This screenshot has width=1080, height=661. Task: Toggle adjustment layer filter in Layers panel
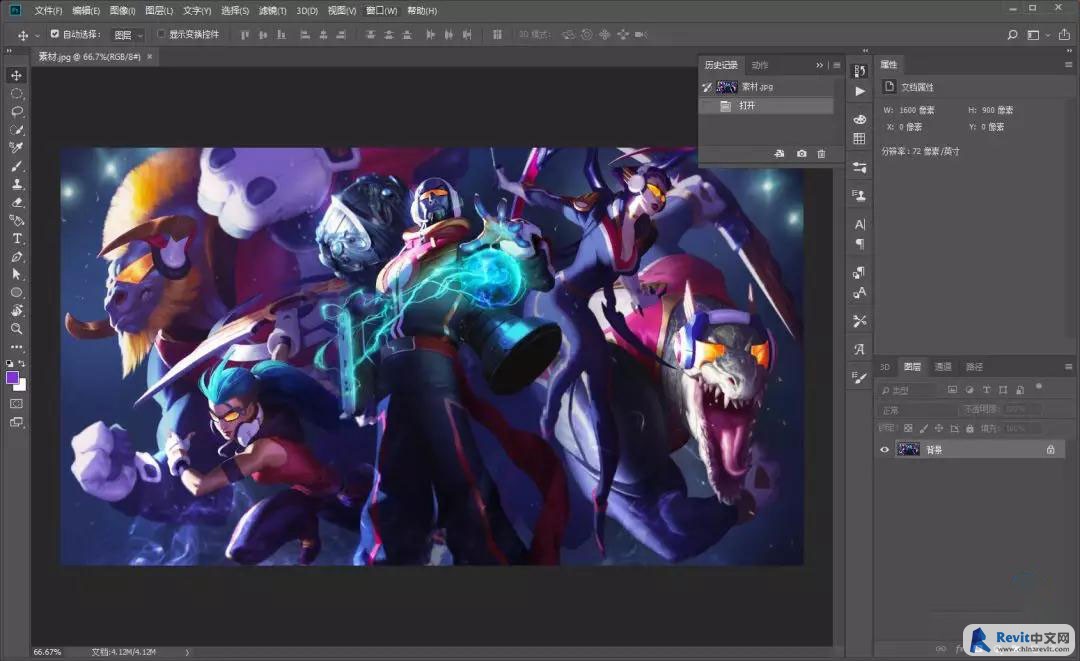(970, 390)
